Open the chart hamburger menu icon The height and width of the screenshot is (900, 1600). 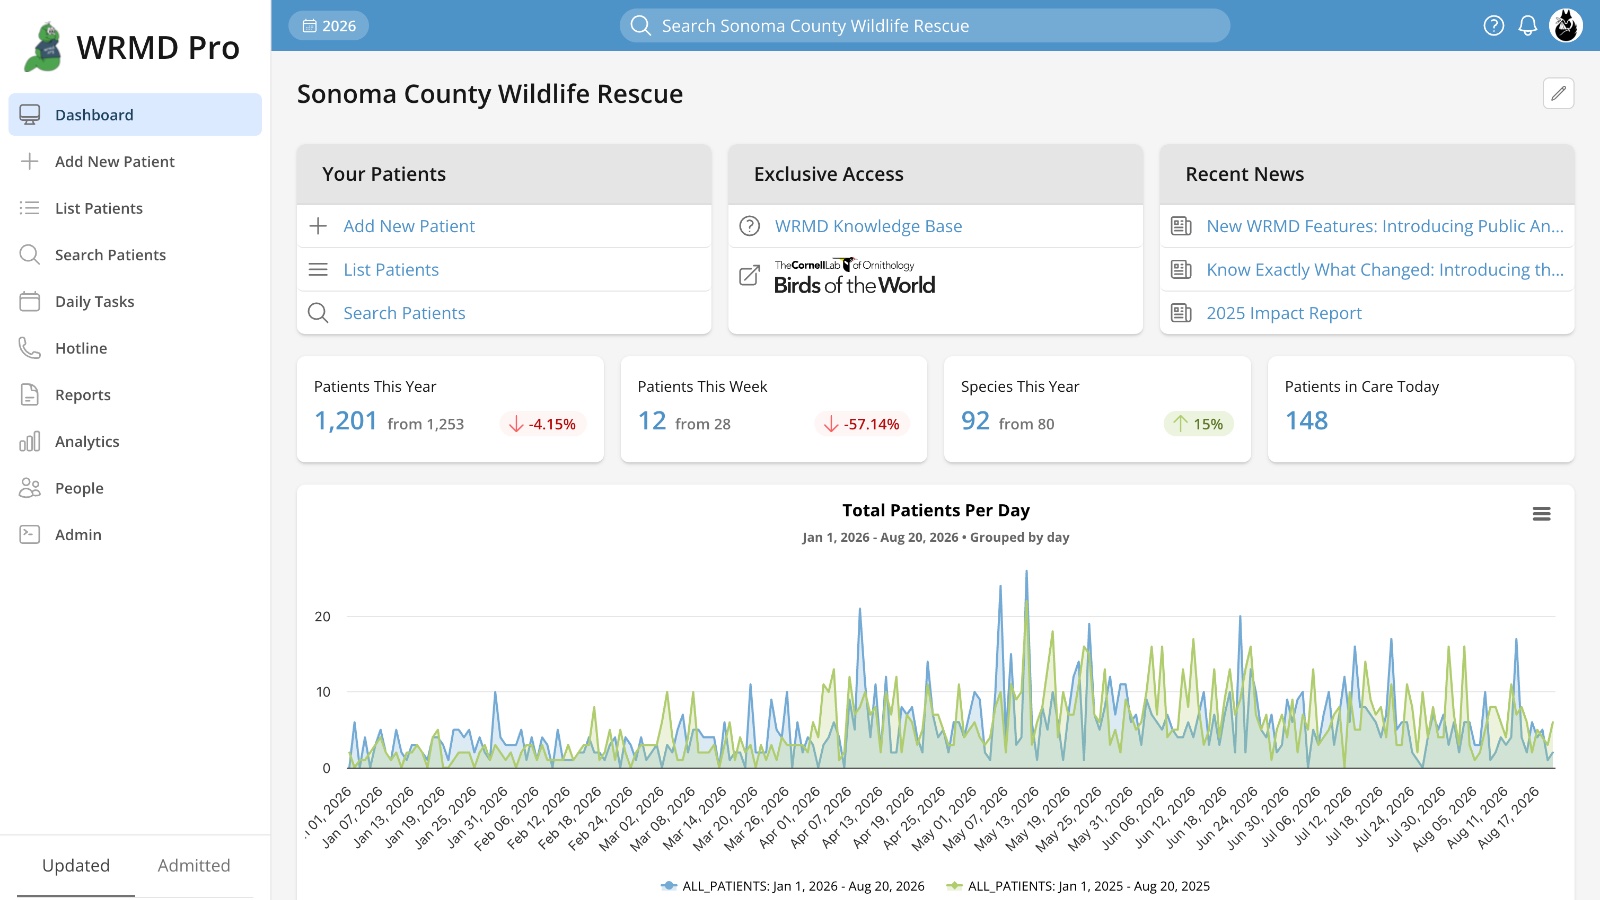1541,514
